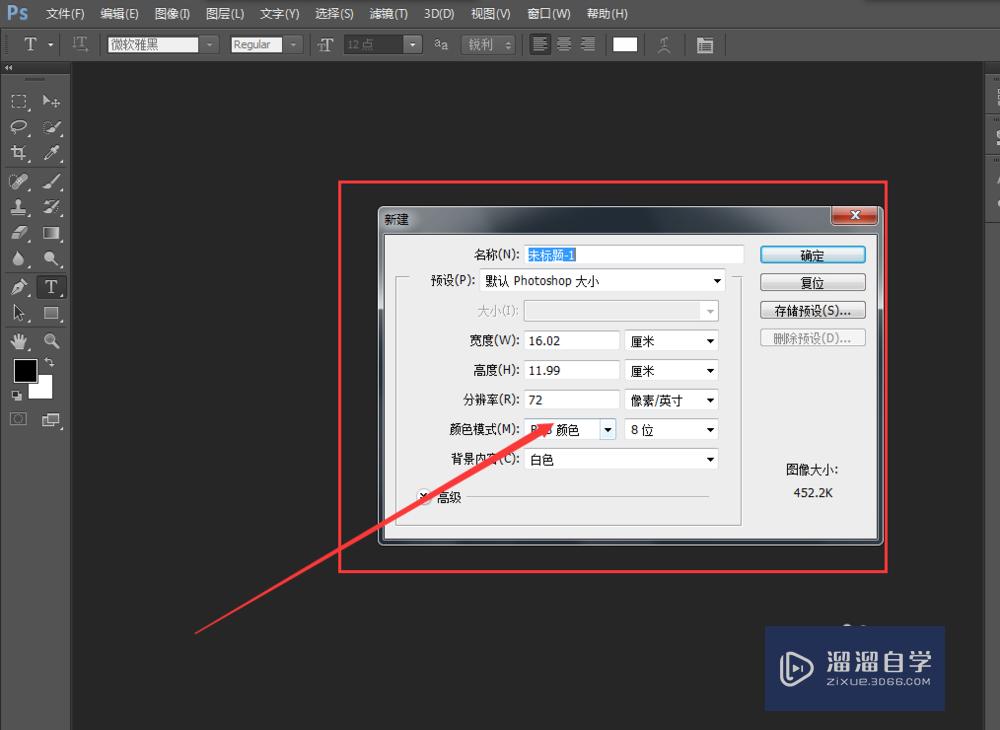Click the resolution value field
This screenshot has height=730, width=1000.
click(571, 400)
